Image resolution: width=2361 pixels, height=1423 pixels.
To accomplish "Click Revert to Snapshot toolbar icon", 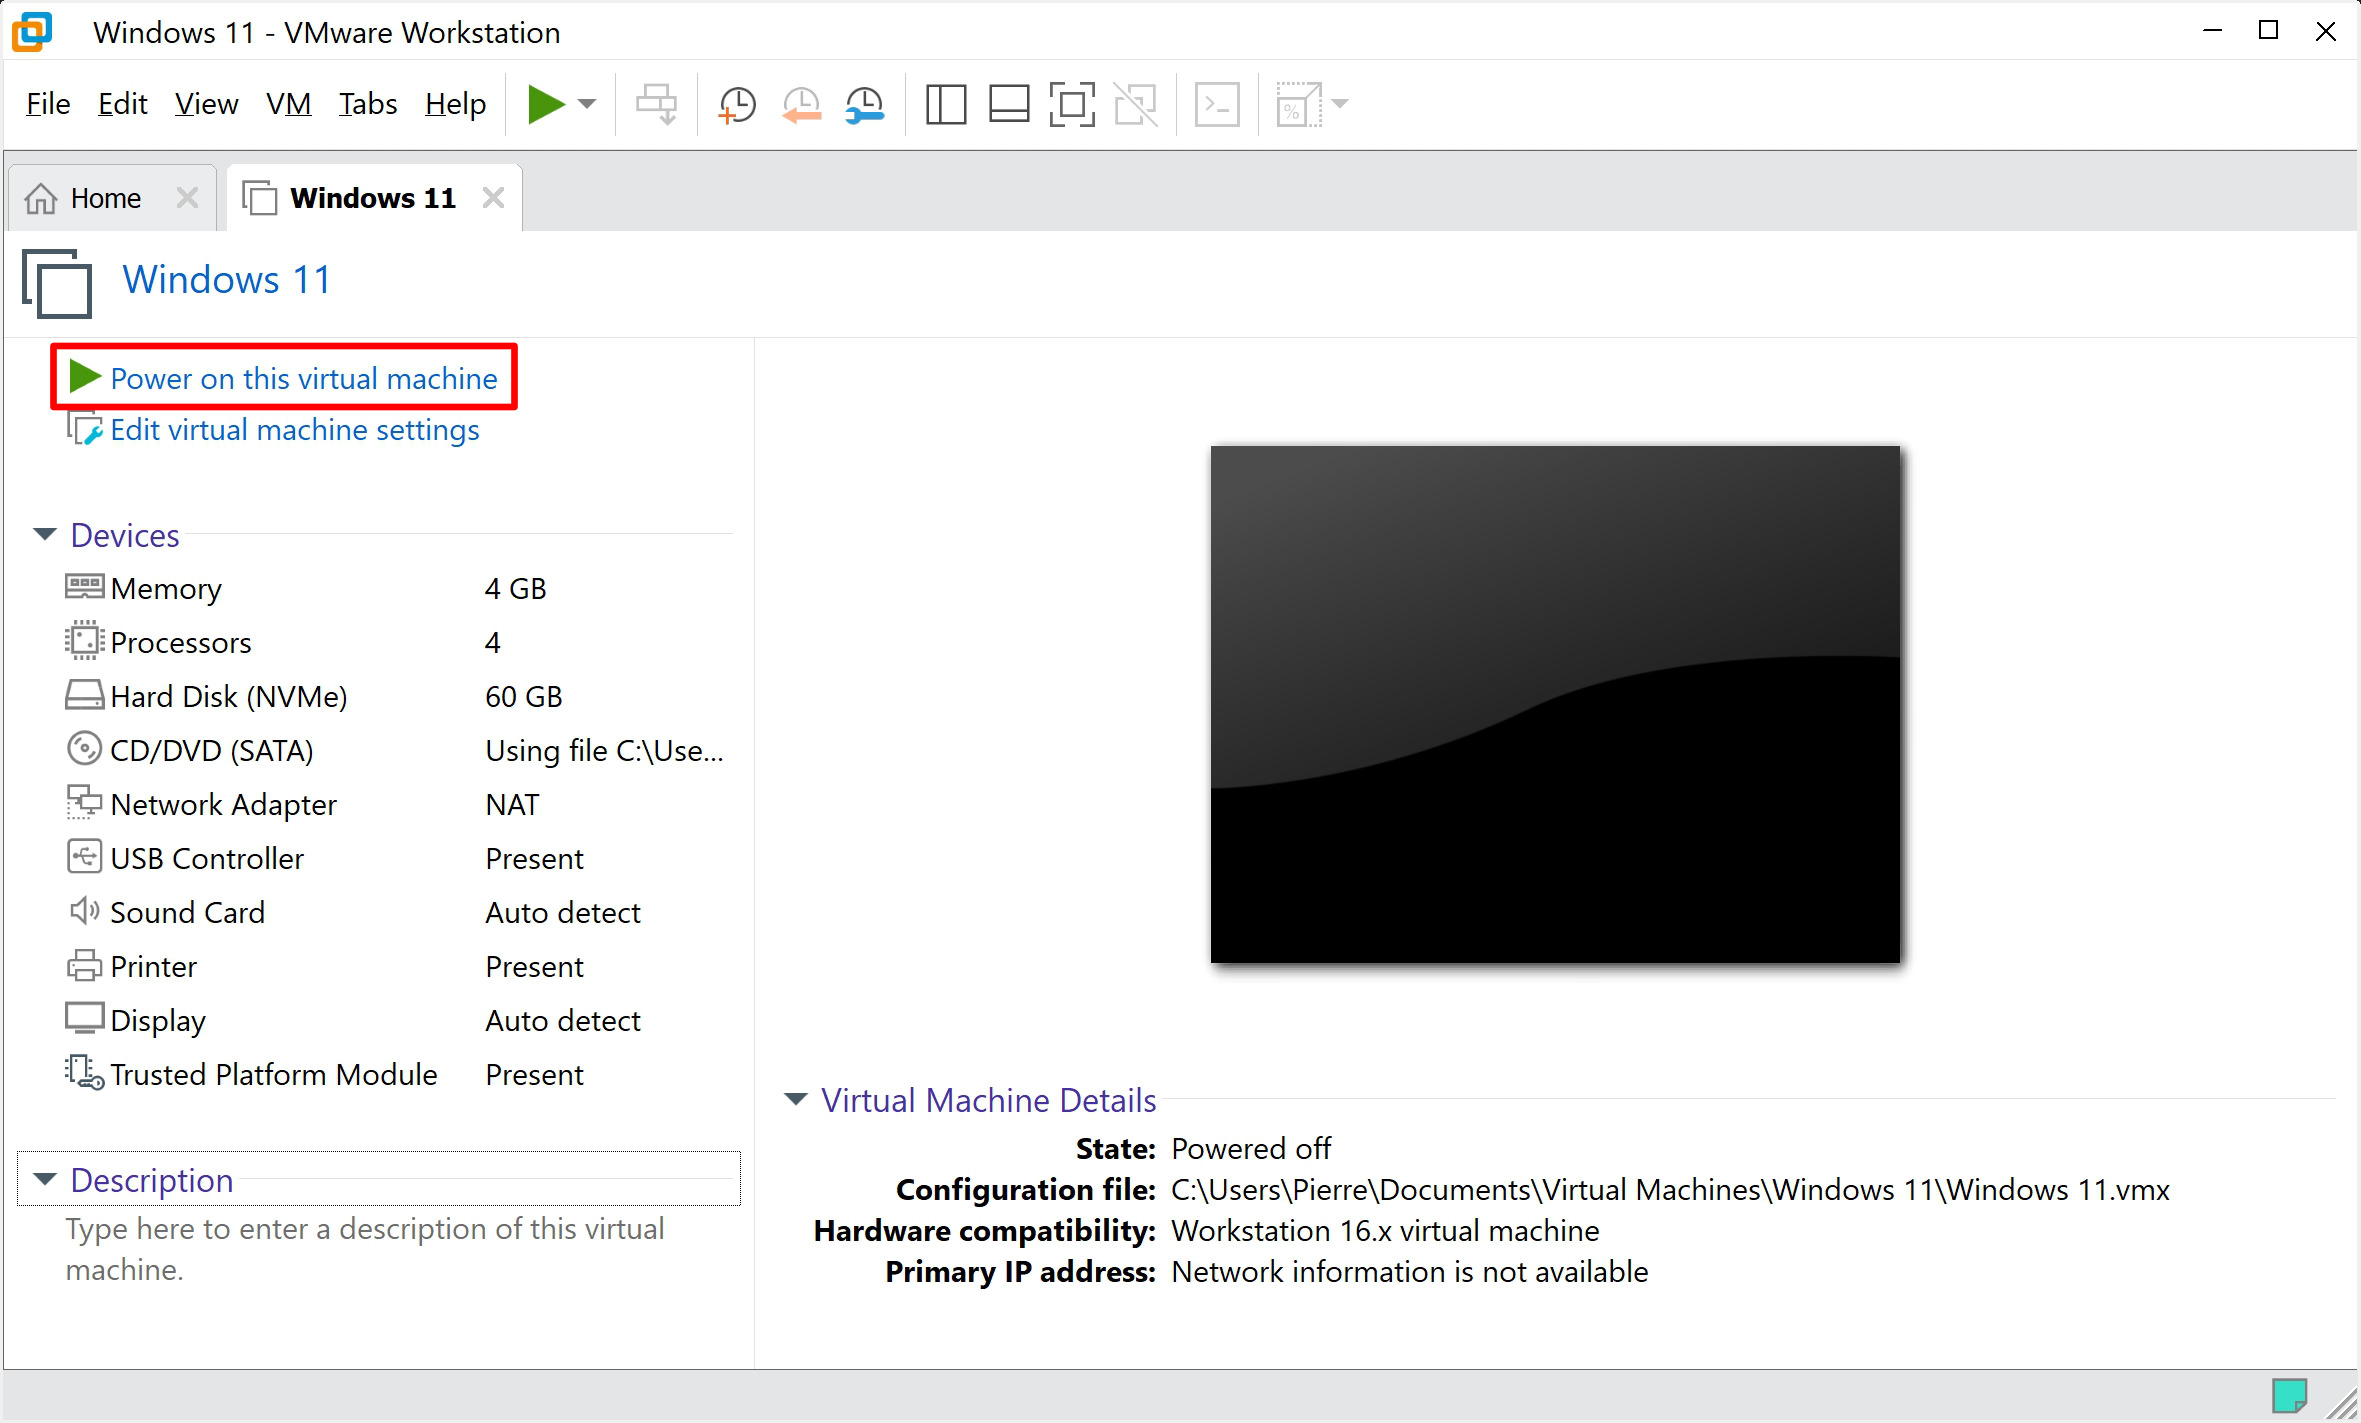I will pyautogui.click(x=801, y=105).
